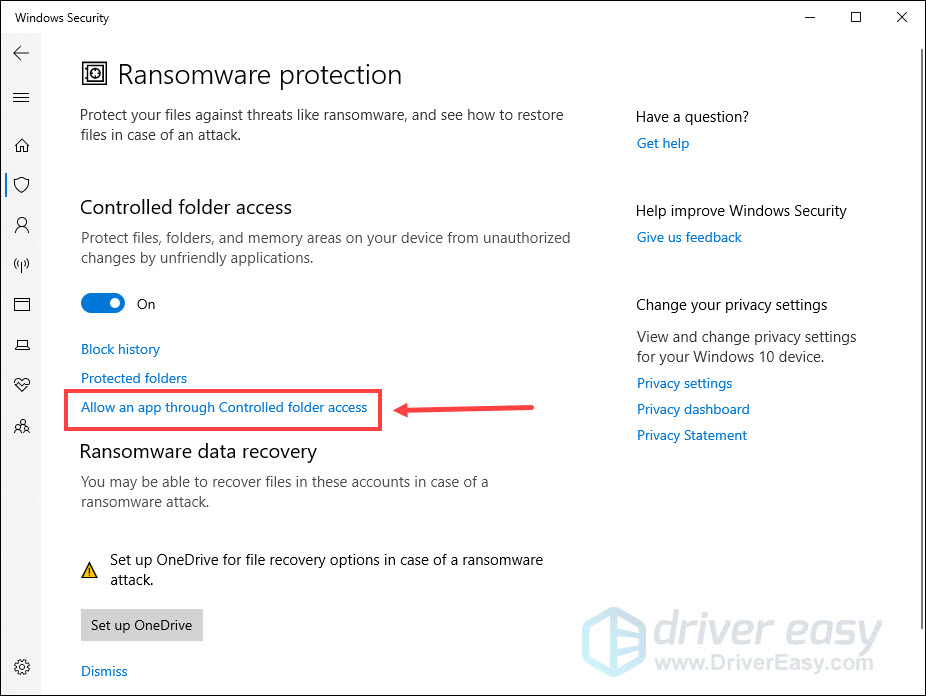Open the Get help link
The image size is (926, 696).
pos(663,143)
